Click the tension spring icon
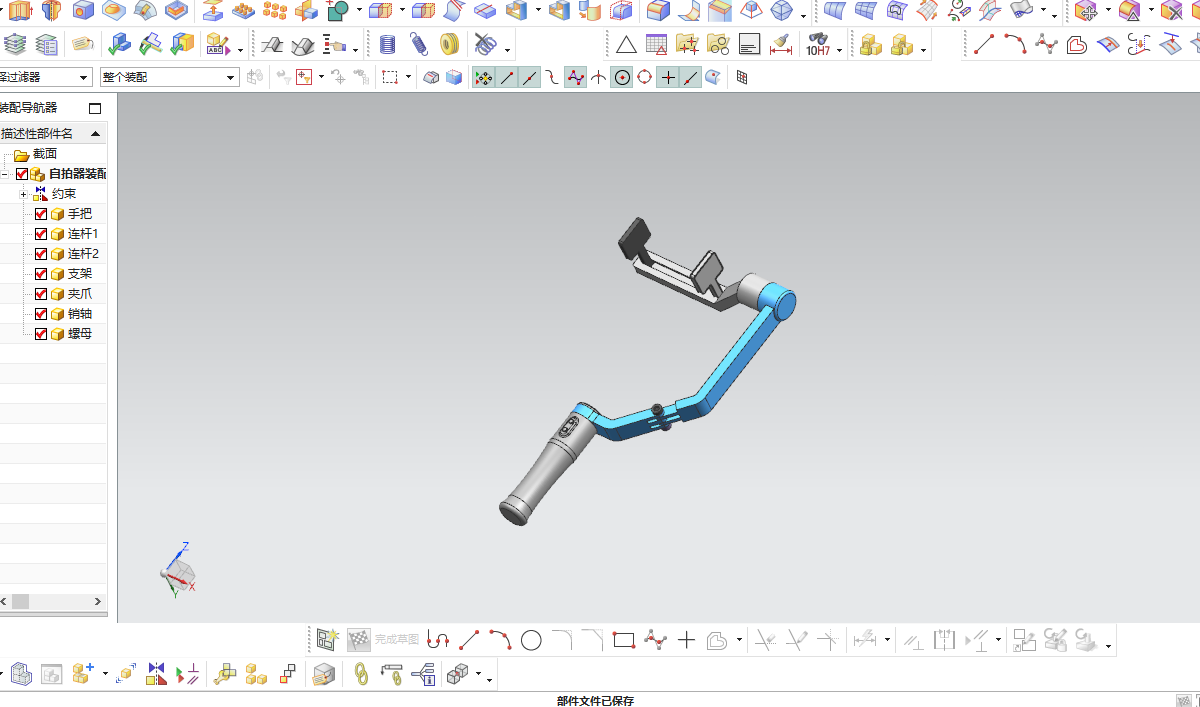This screenshot has height=707, width=1200. click(x=419, y=45)
